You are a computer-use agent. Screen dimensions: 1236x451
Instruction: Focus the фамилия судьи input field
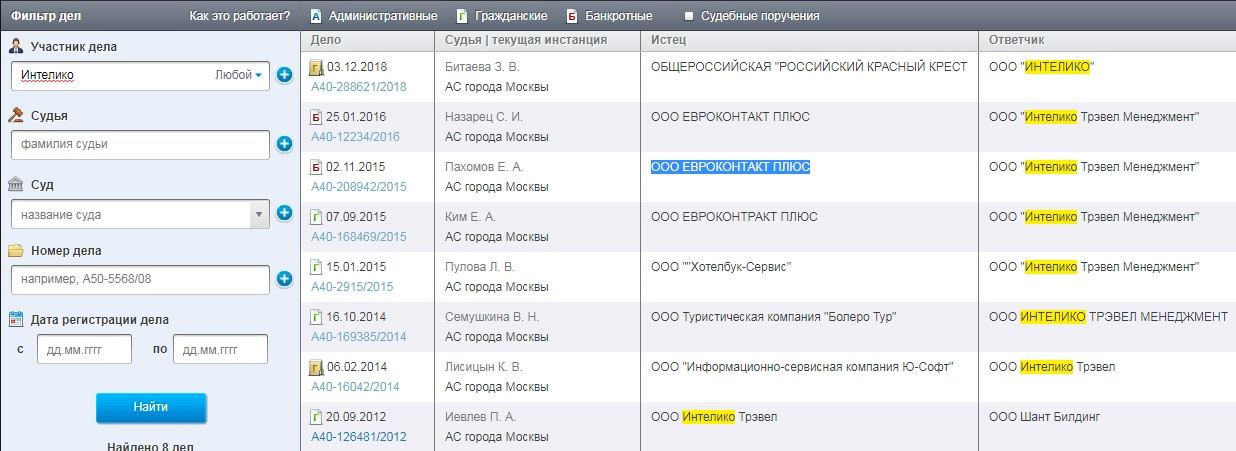[140, 144]
